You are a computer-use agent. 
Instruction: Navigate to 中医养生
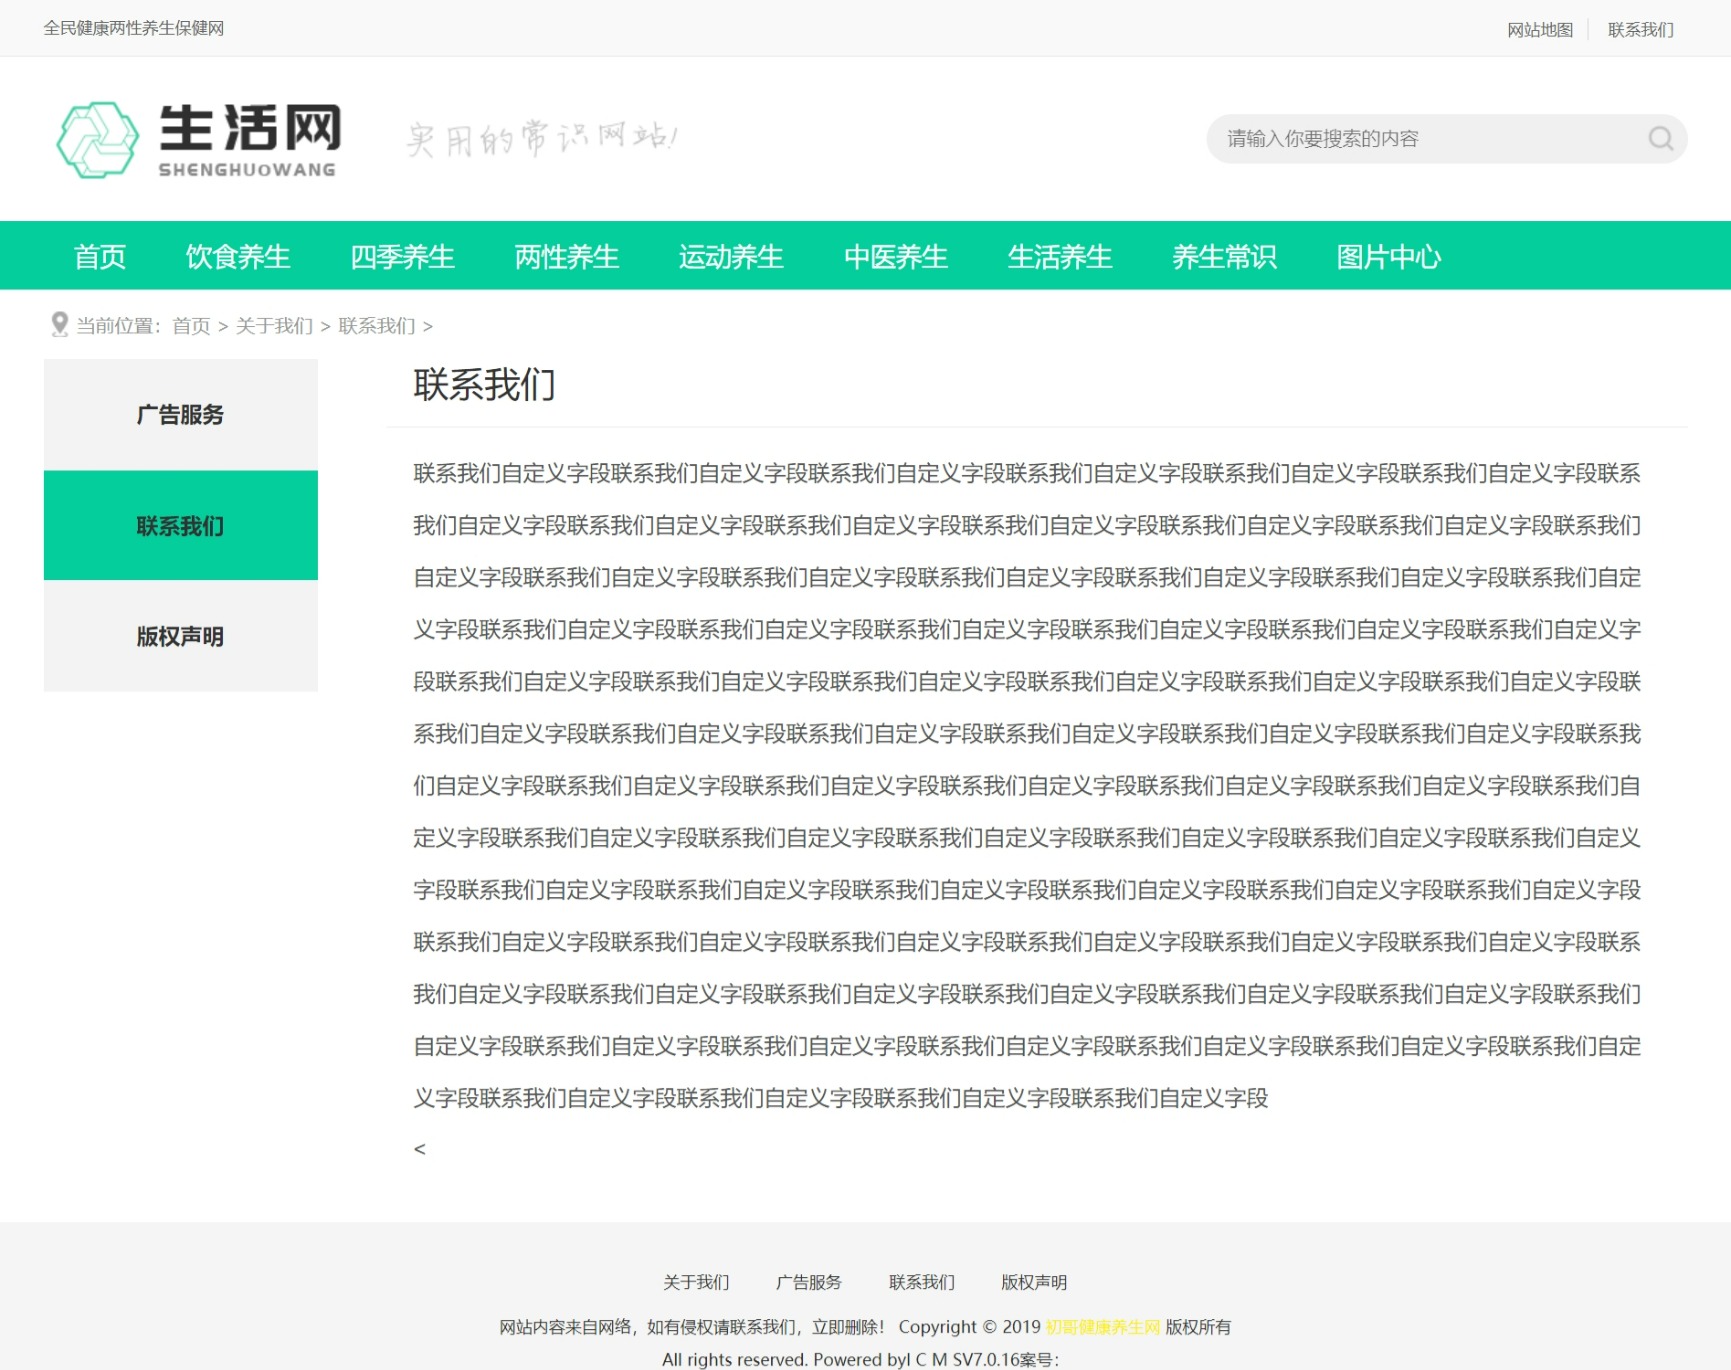coord(896,257)
